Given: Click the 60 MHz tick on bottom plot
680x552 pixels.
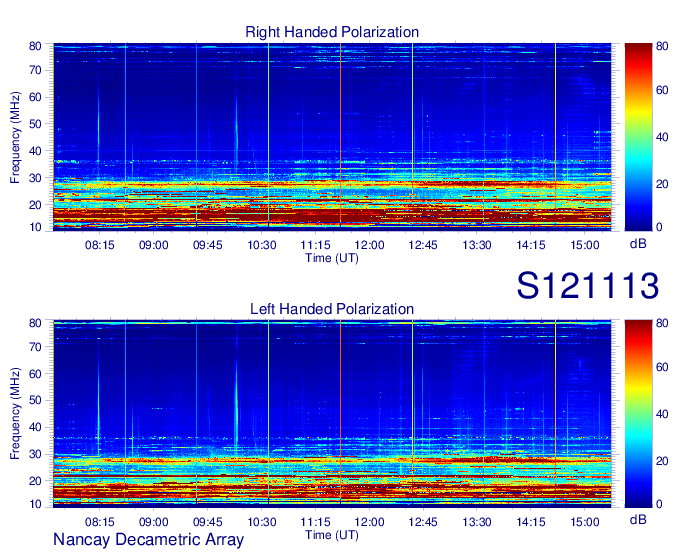Looking at the screenshot, I should click(x=35, y=374).
